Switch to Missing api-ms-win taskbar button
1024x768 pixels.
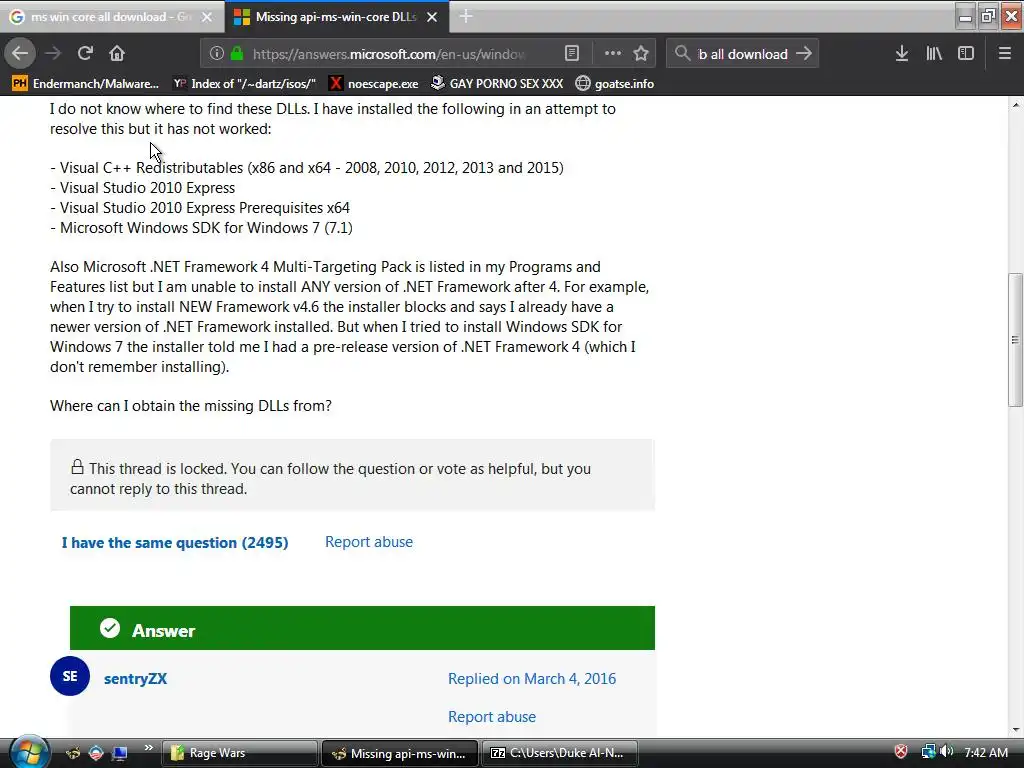400,753
